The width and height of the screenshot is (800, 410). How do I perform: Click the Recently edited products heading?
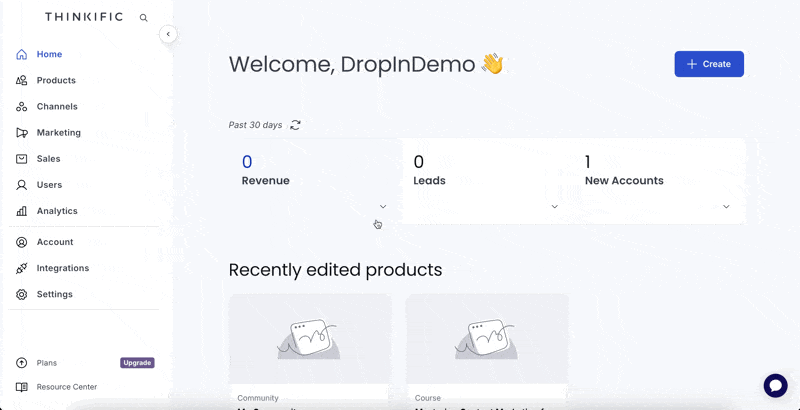[335, 270]
